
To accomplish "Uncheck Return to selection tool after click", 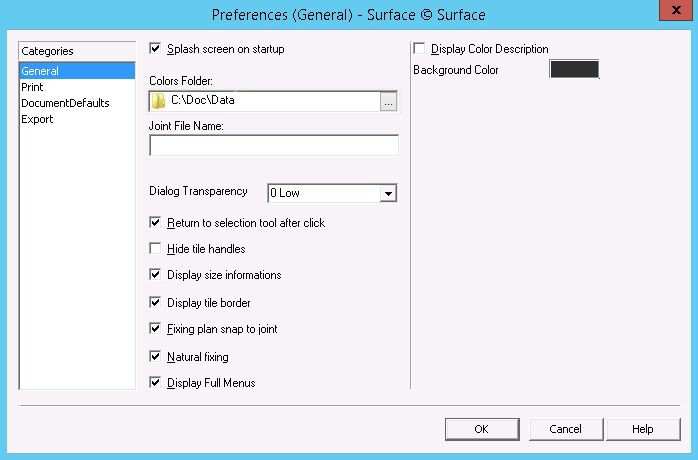I will [155, 223].
